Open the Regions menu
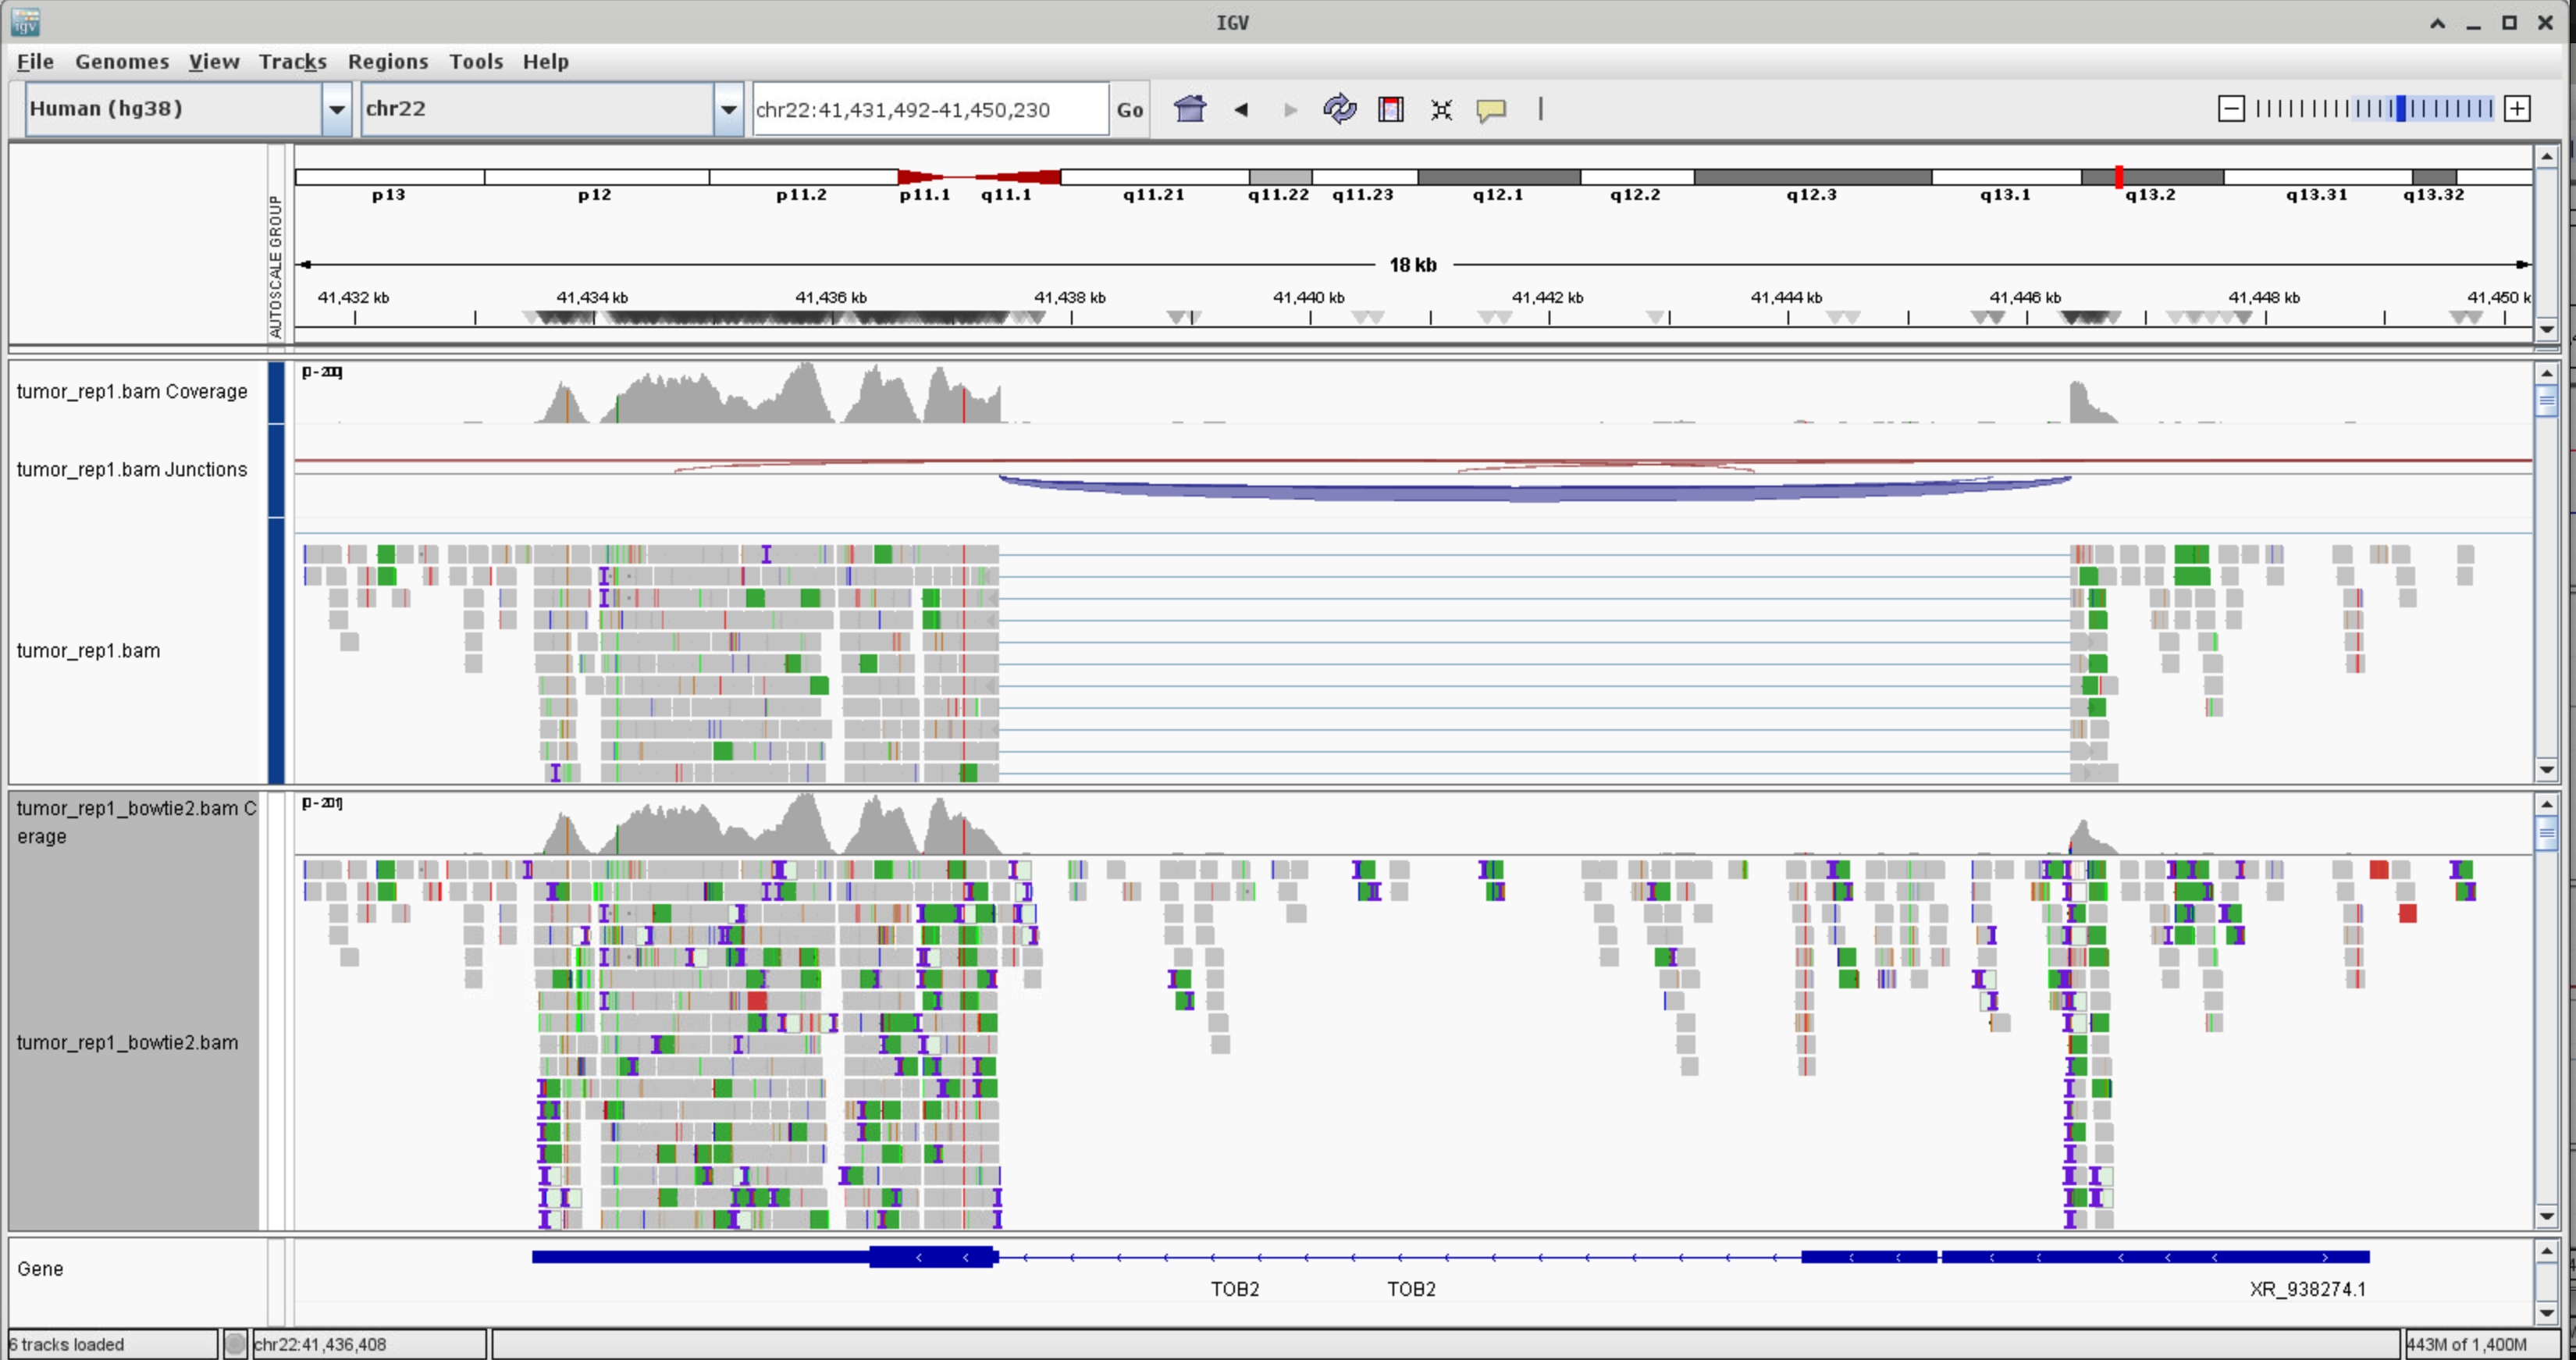The height and width of the screenshot is (1360, 2576). coord(387,62)
